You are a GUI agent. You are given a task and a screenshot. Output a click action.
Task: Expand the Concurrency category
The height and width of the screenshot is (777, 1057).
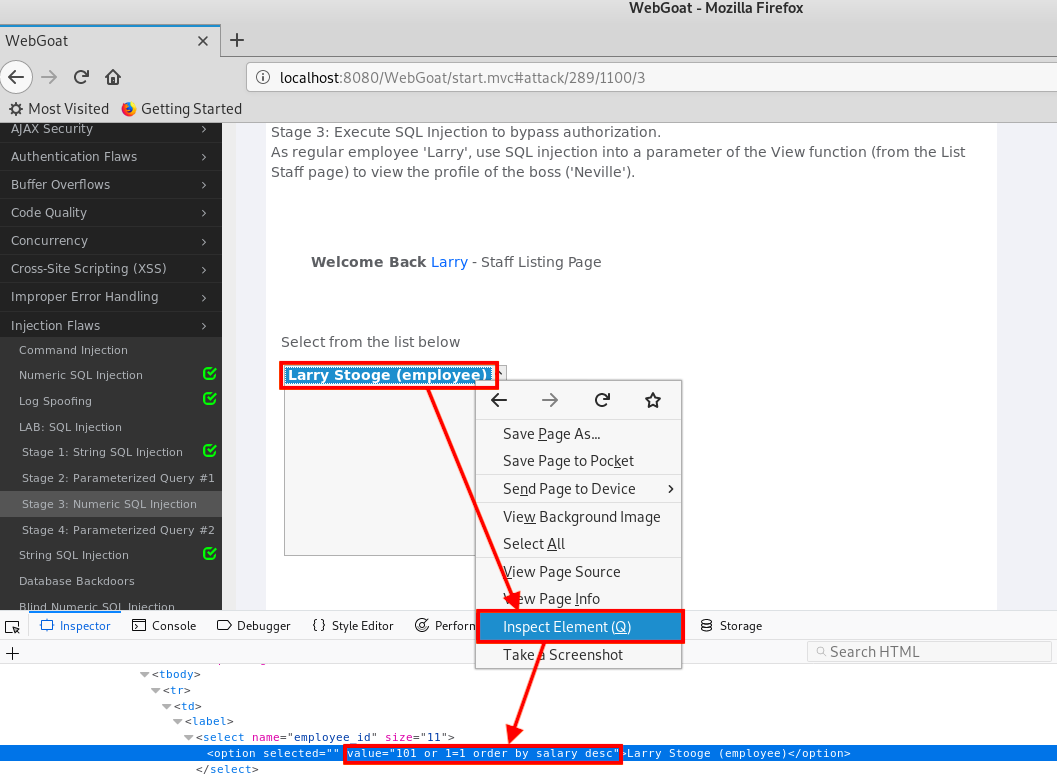tap(204, 241)
